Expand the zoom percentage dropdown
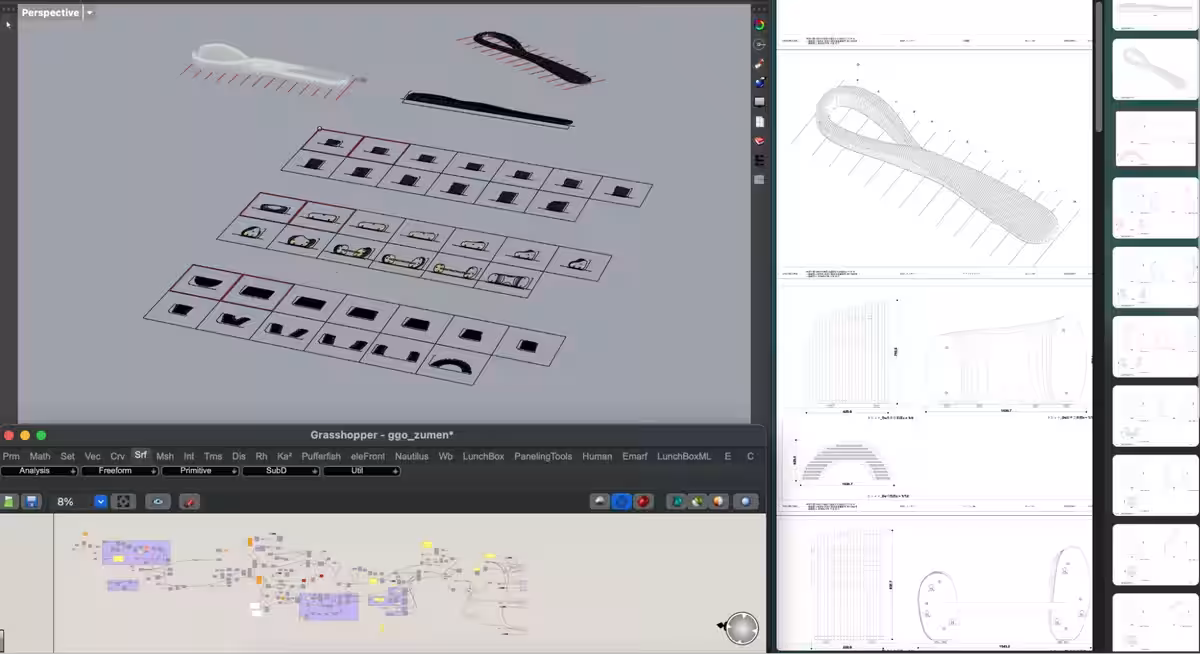Image resolution: width=1200 pixels, height=654 pixels. click(x=100, y=501)
